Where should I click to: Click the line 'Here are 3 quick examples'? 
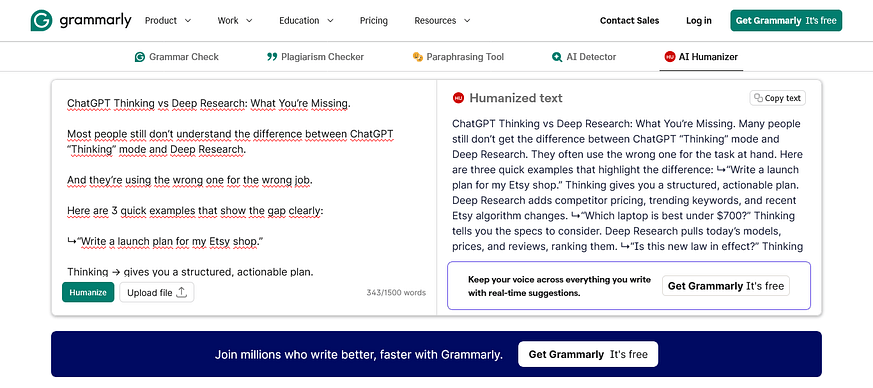(195, 211)
